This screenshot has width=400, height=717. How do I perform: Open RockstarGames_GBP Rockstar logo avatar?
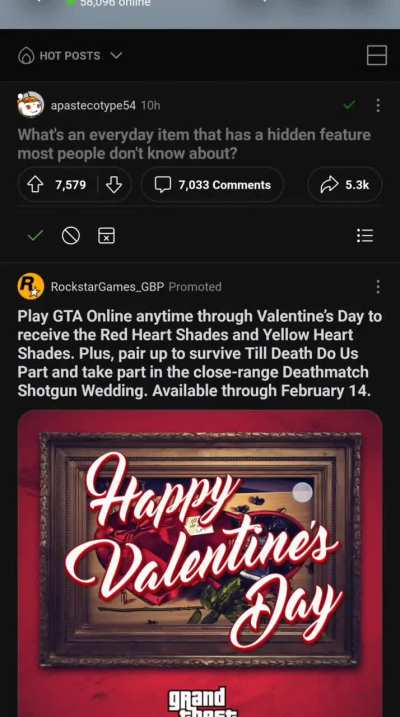[31, 286]
